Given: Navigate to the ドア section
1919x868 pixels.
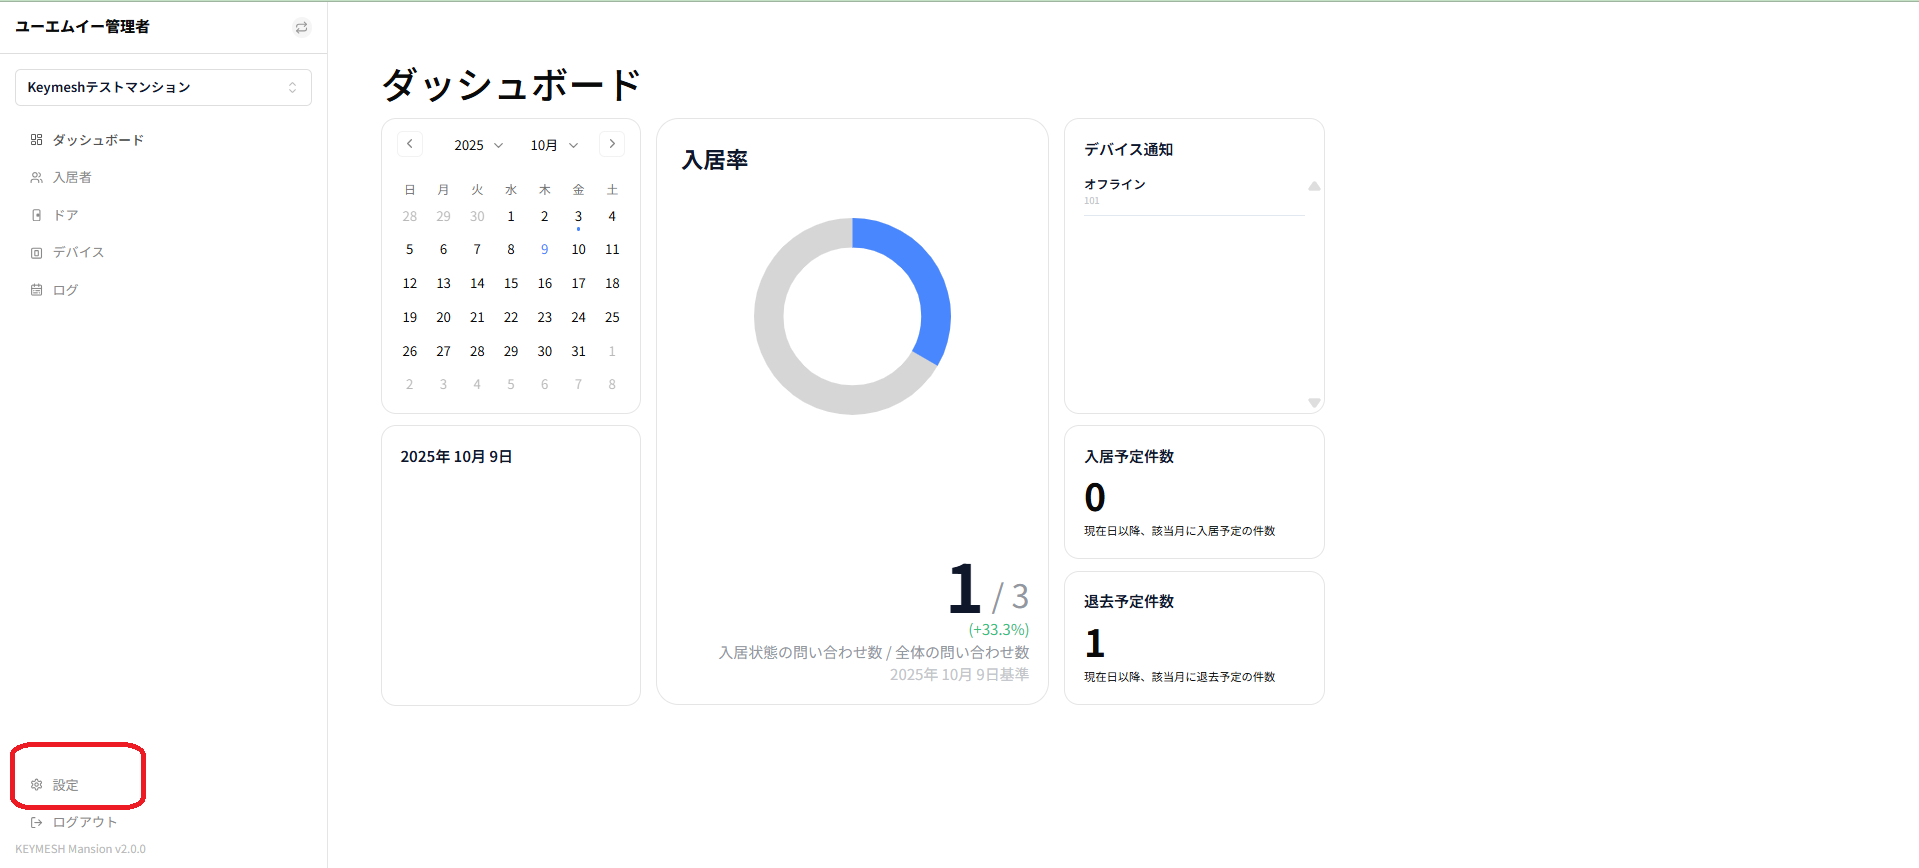Looking at the screenshot, I should (x=65, y=215).
